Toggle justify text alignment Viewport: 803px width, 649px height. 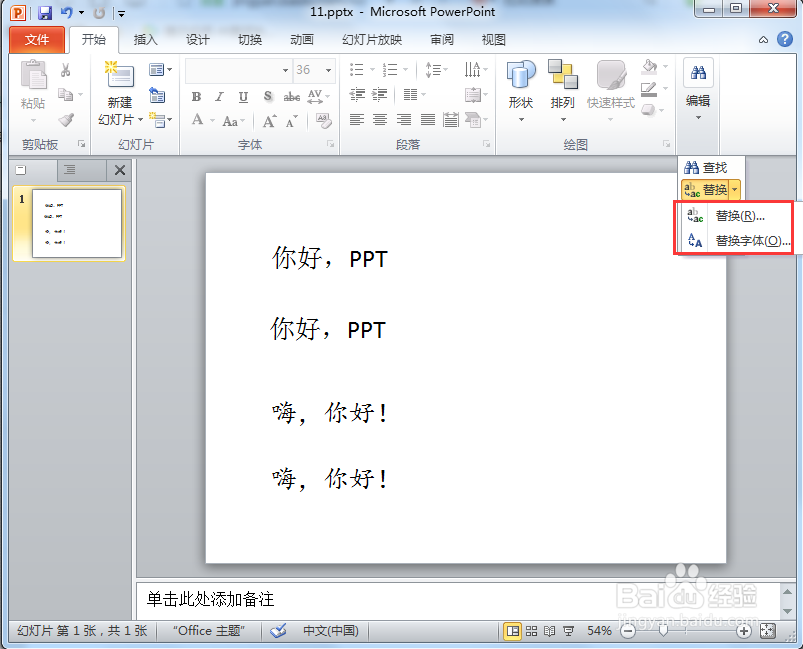(x=428, y=120)
